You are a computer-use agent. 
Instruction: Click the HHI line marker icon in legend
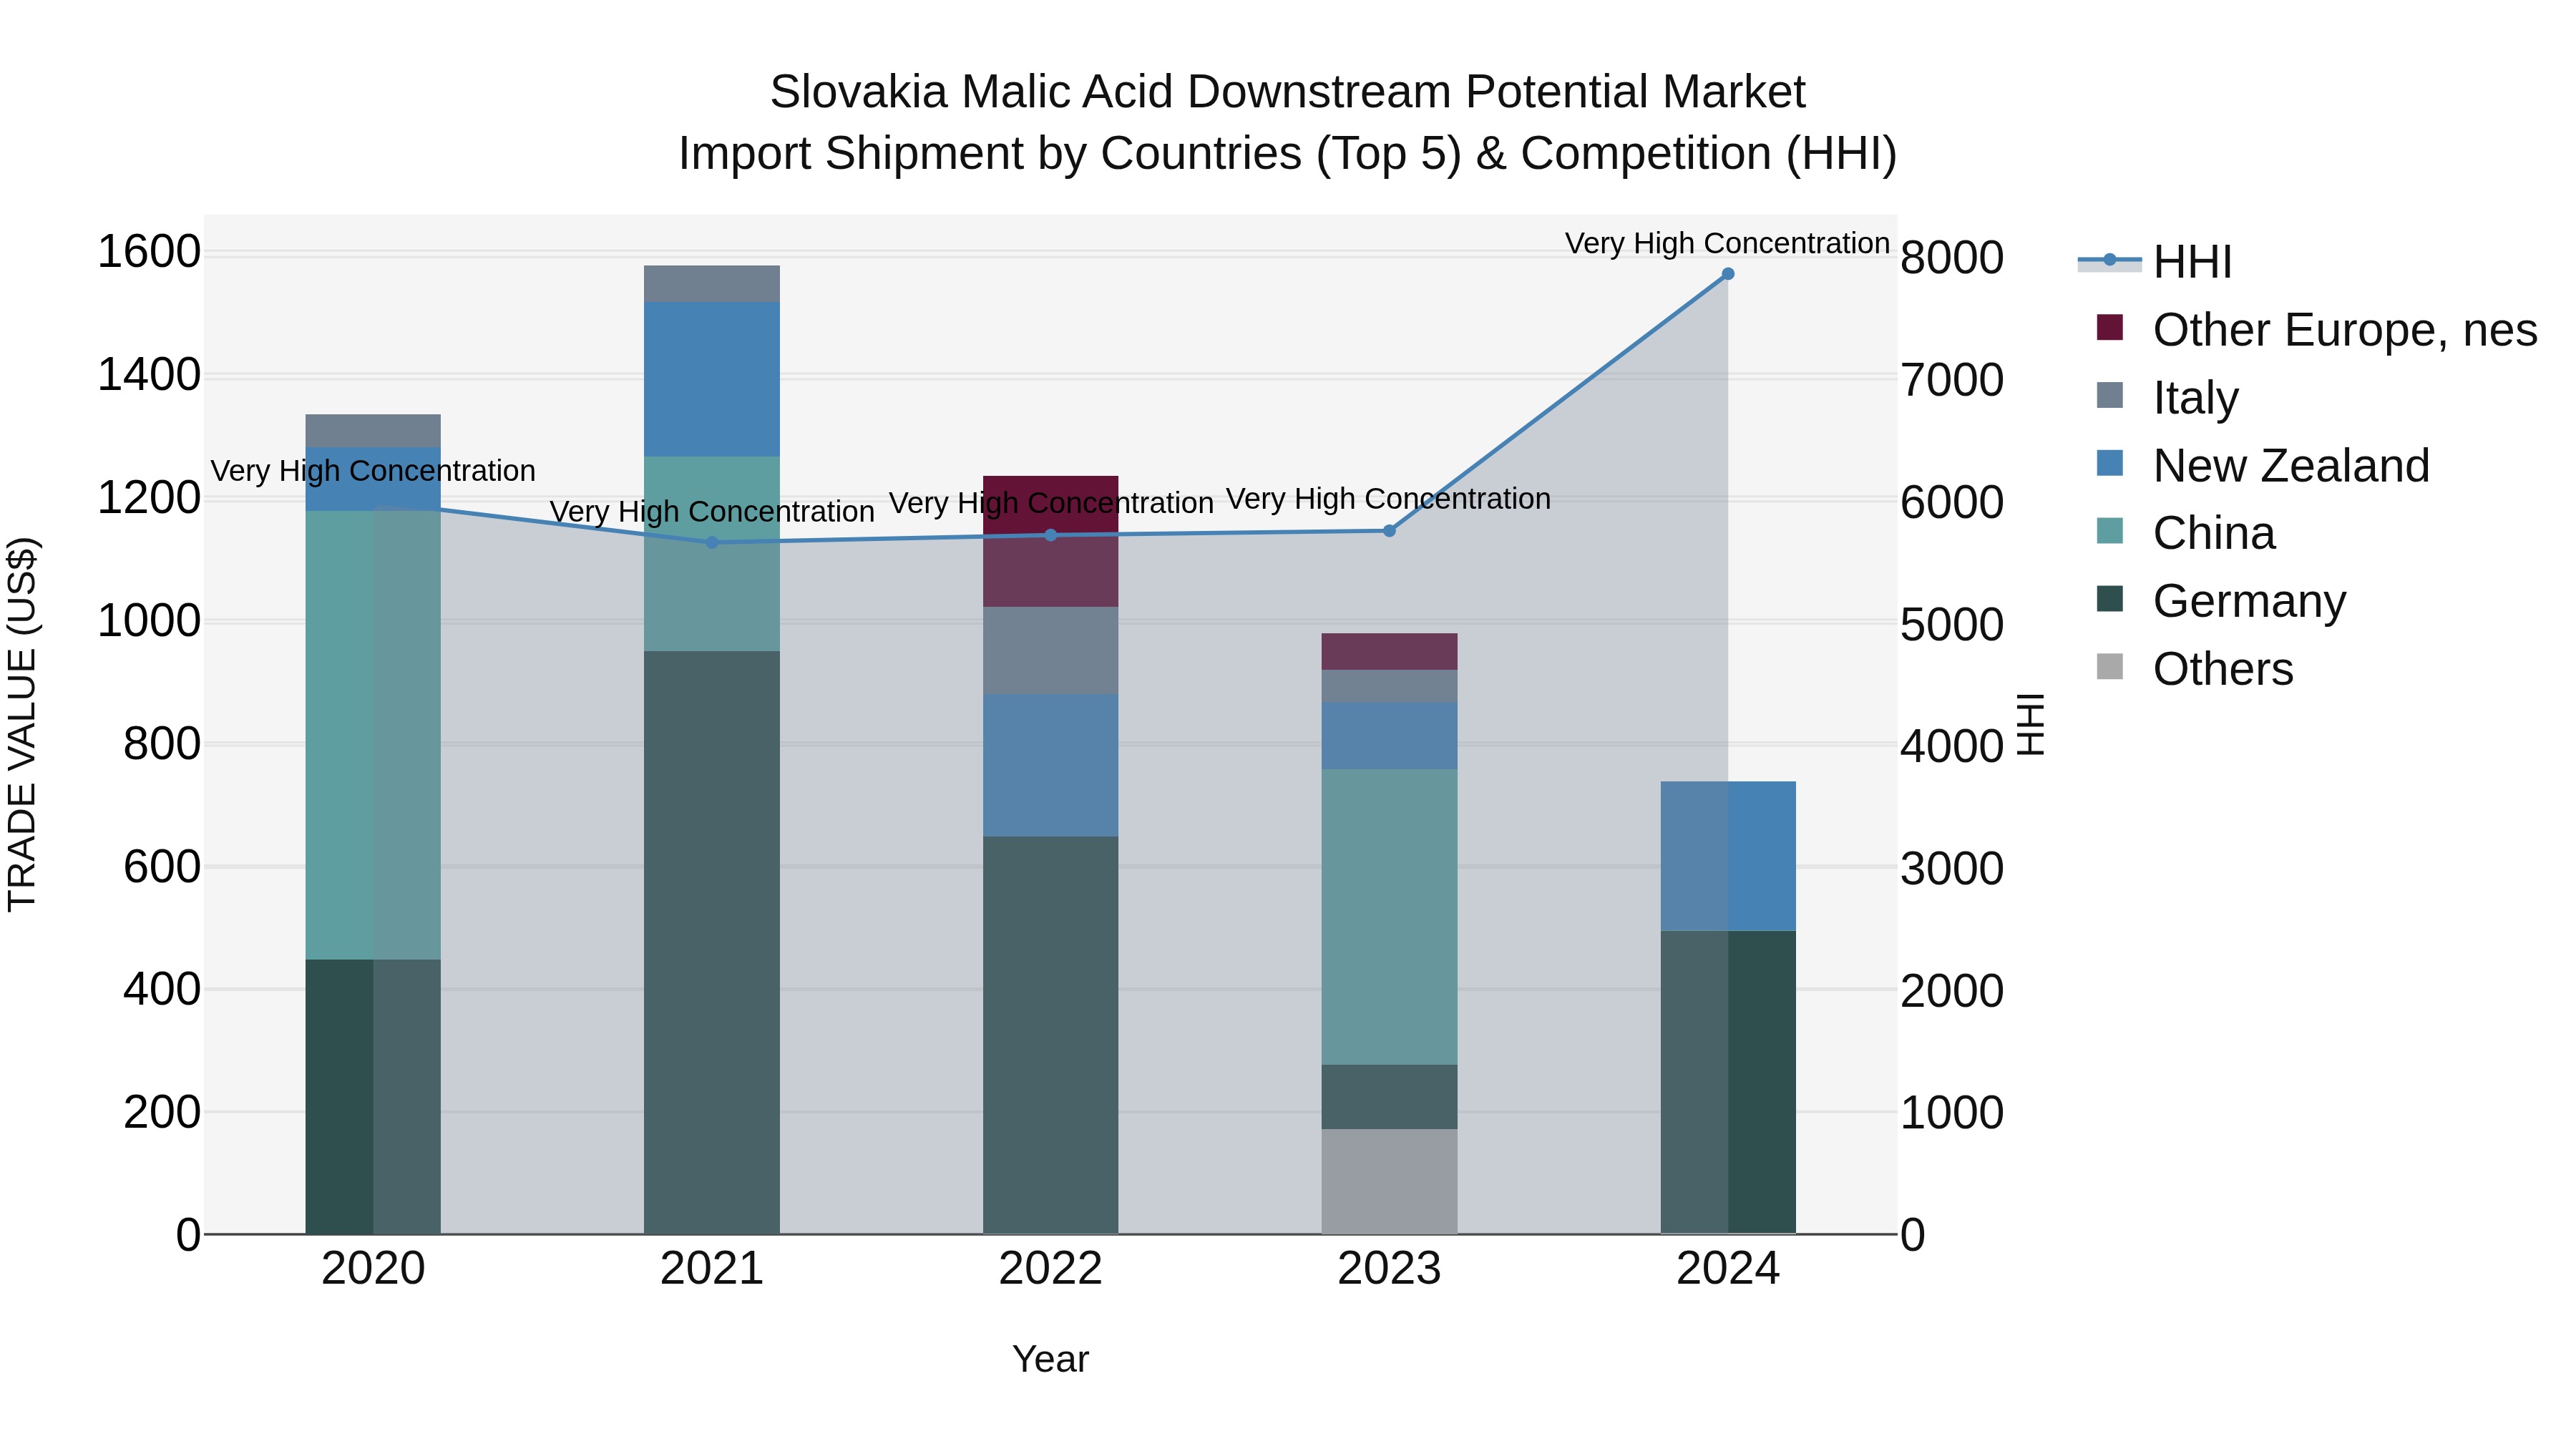click(x=2109, y=260)
